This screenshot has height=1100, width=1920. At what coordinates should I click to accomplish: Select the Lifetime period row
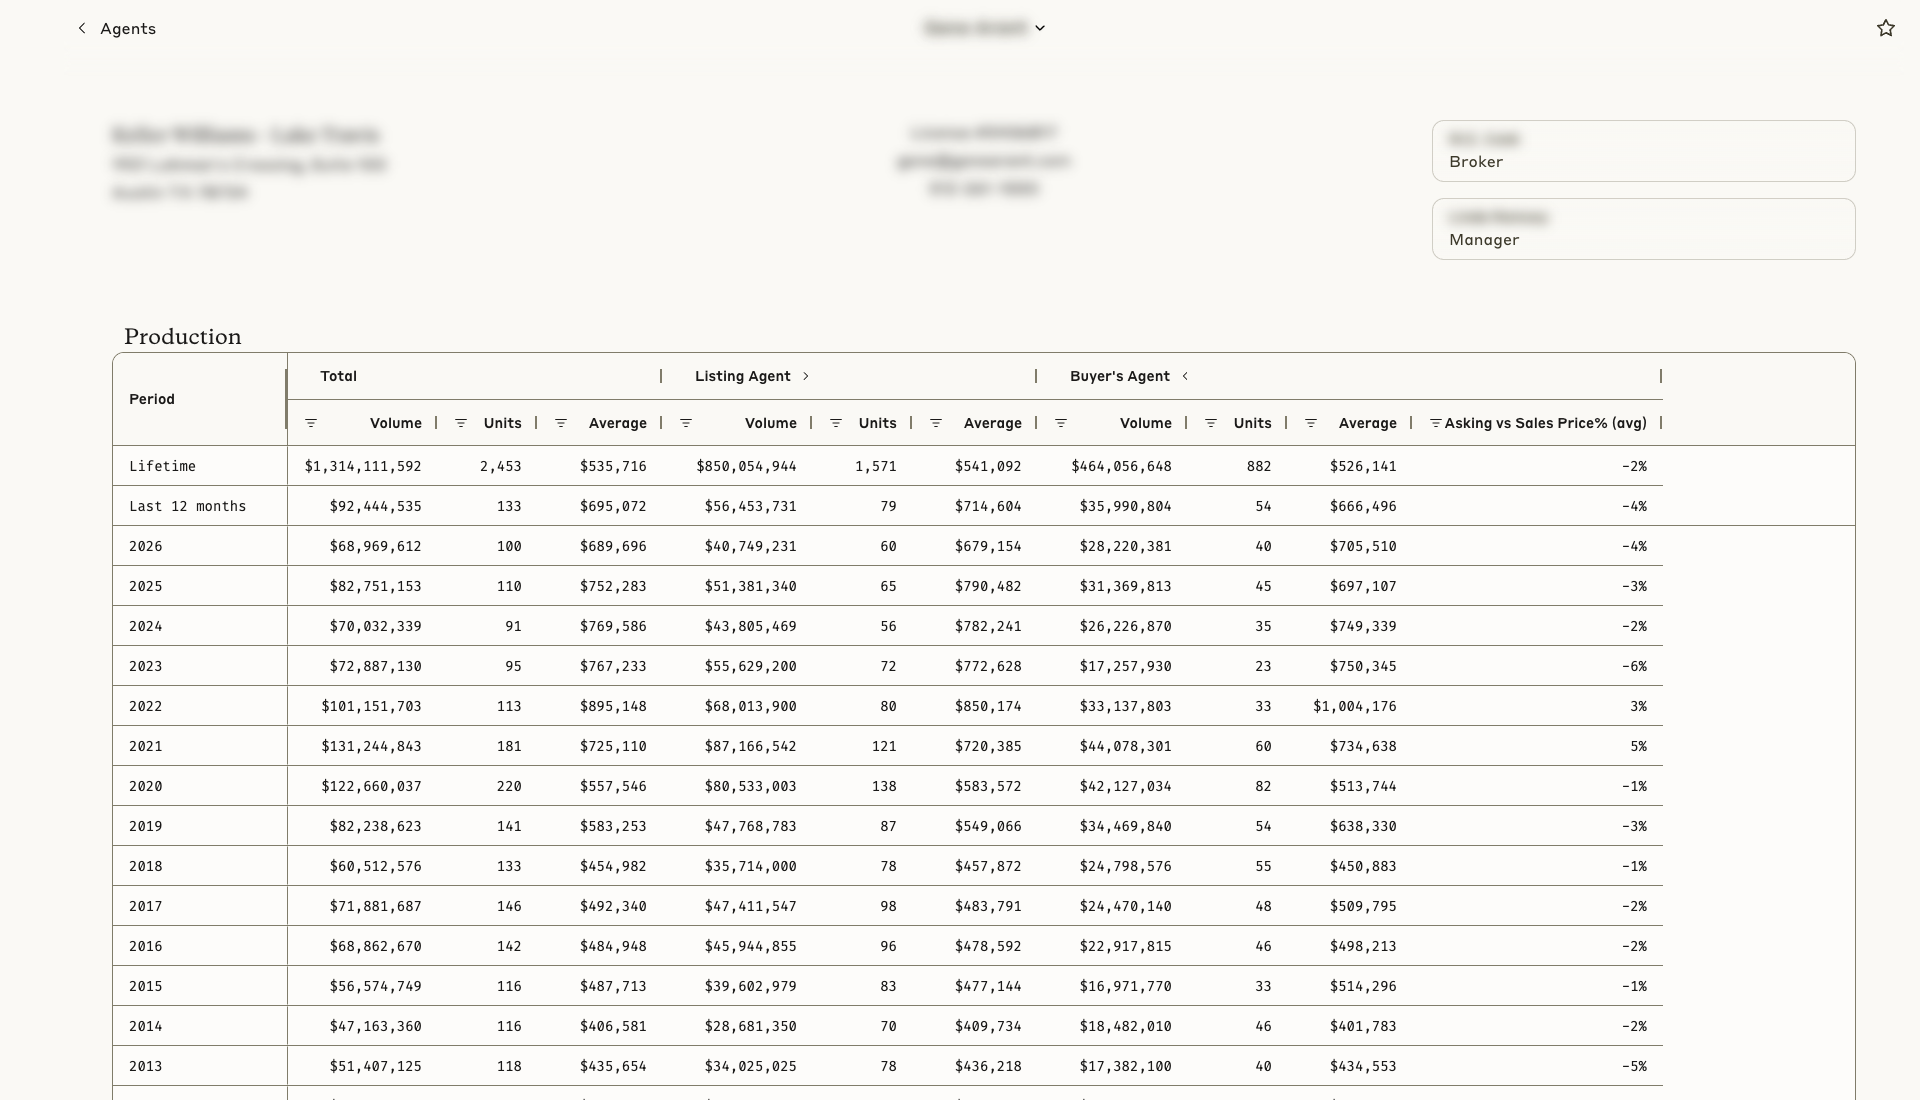tap(888, 466)
